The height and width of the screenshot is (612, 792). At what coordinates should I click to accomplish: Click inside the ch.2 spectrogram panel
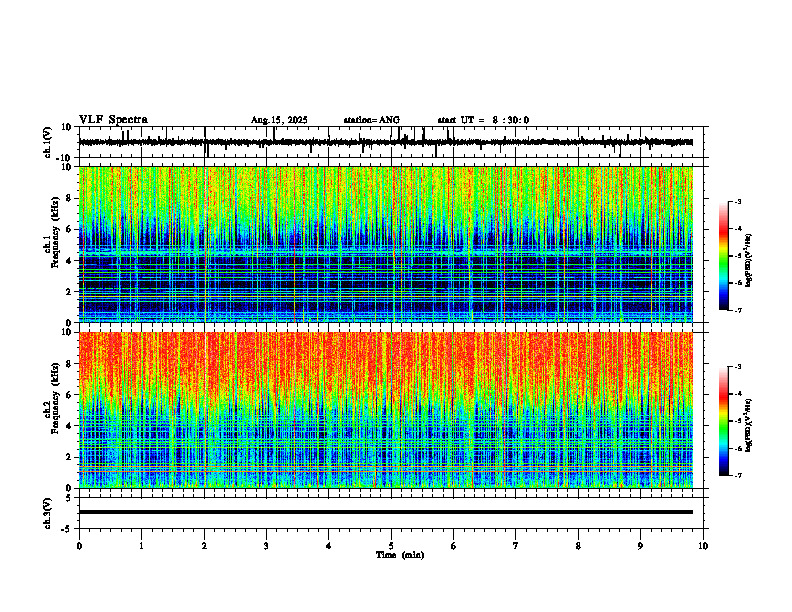[x=386, y=410]
